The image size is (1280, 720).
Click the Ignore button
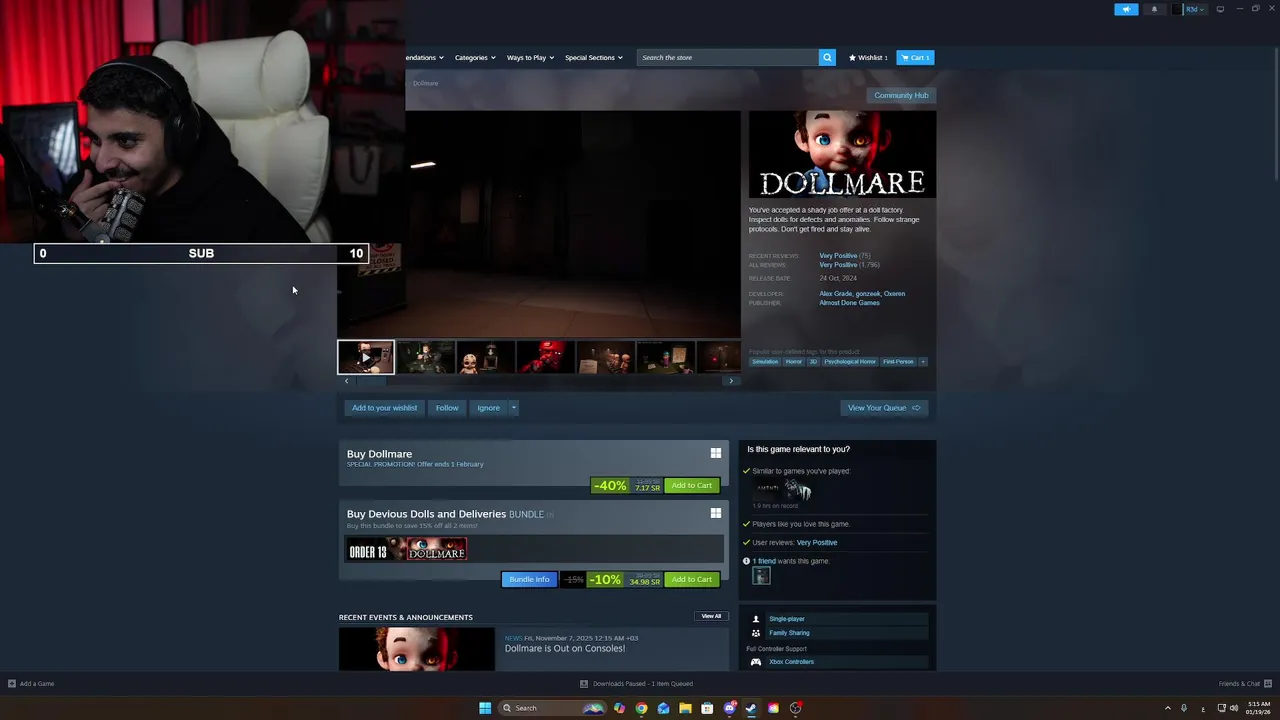488,407
